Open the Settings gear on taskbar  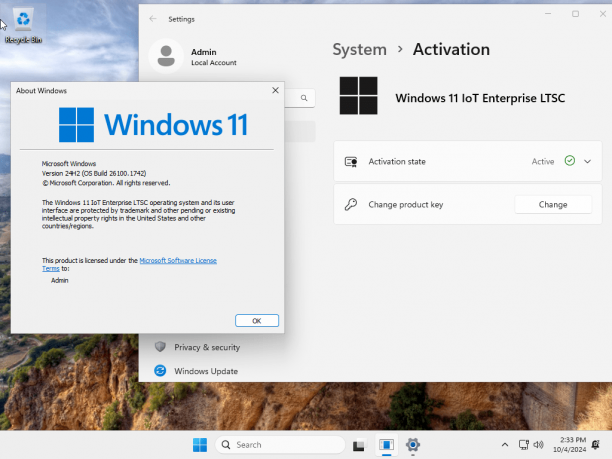[x=413, y=445]
